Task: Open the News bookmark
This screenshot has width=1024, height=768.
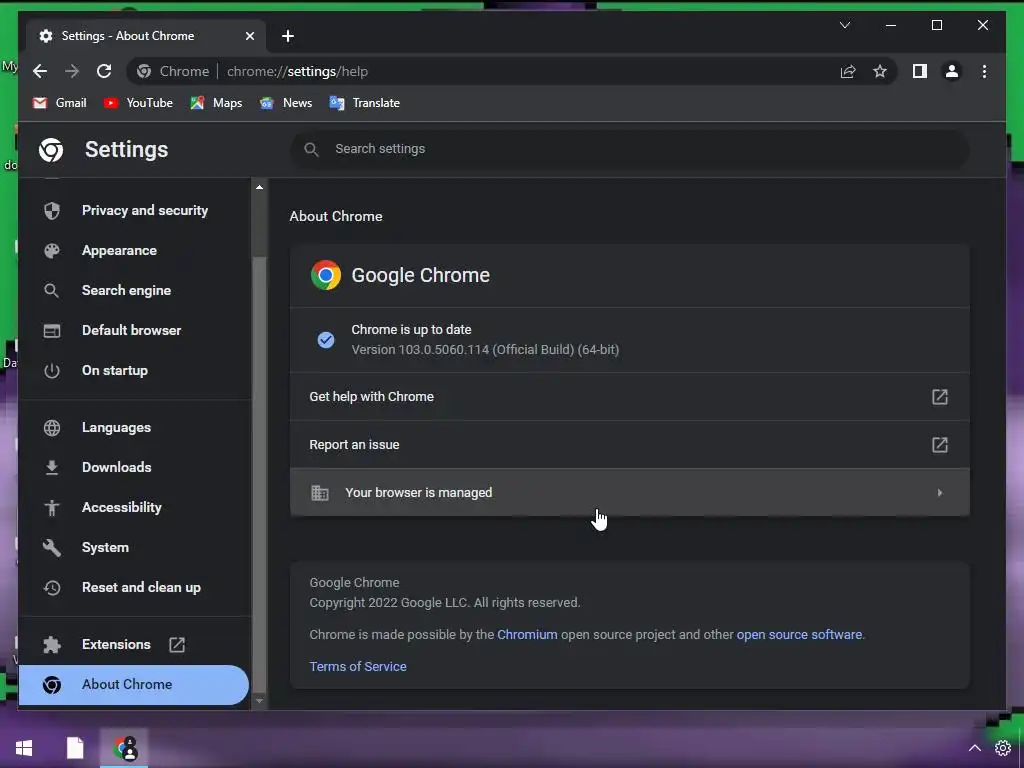Action: coord(285,103)
